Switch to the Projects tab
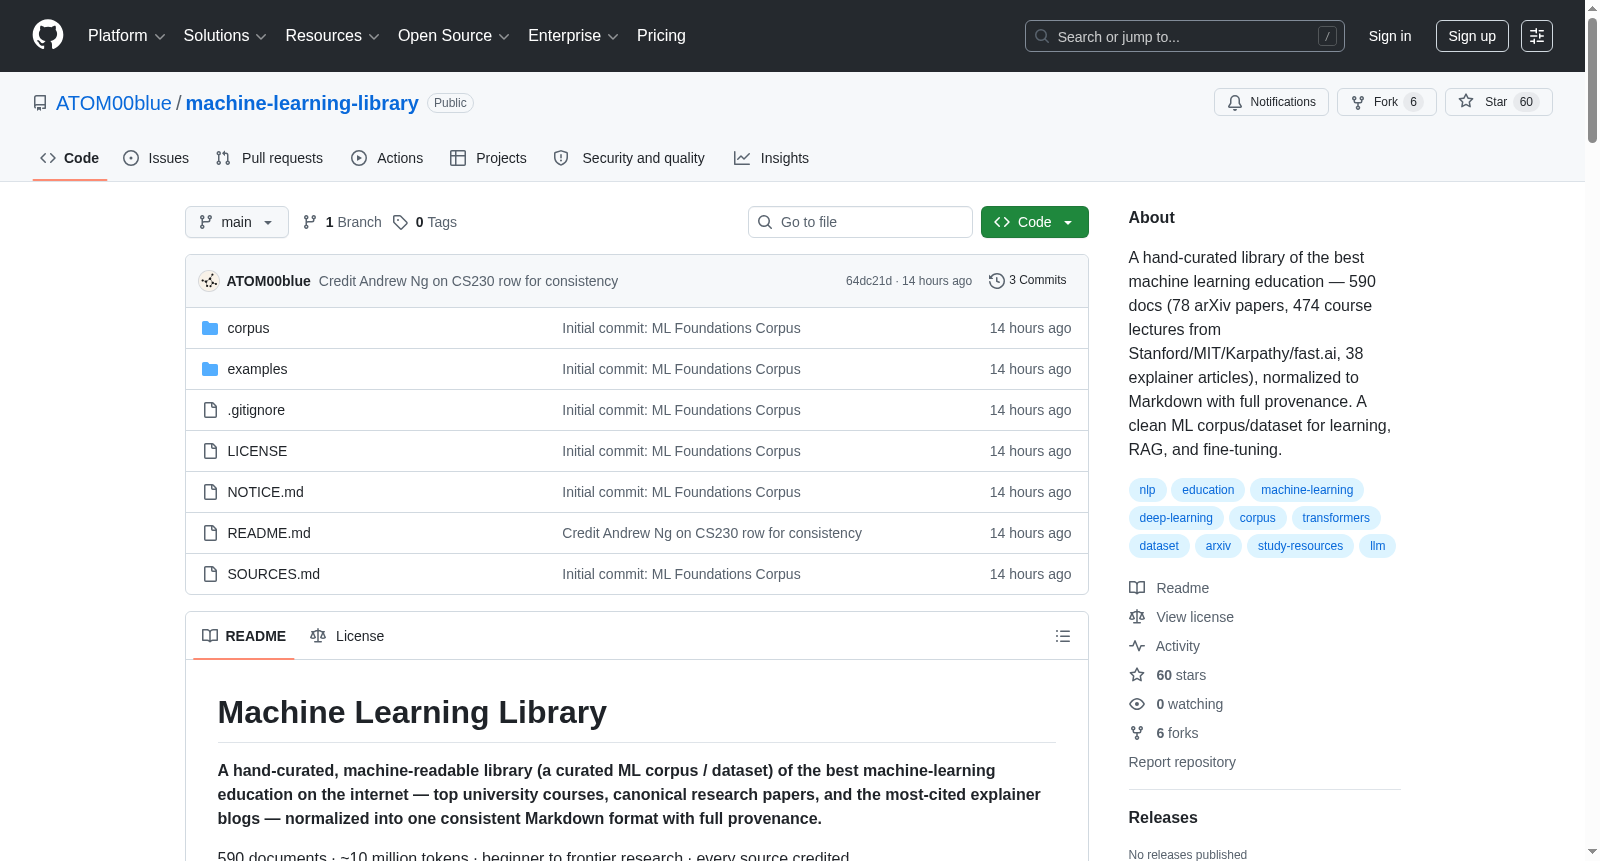This screenshot has height=861, width=1600. pyautogui.click(x=488, y=158)
